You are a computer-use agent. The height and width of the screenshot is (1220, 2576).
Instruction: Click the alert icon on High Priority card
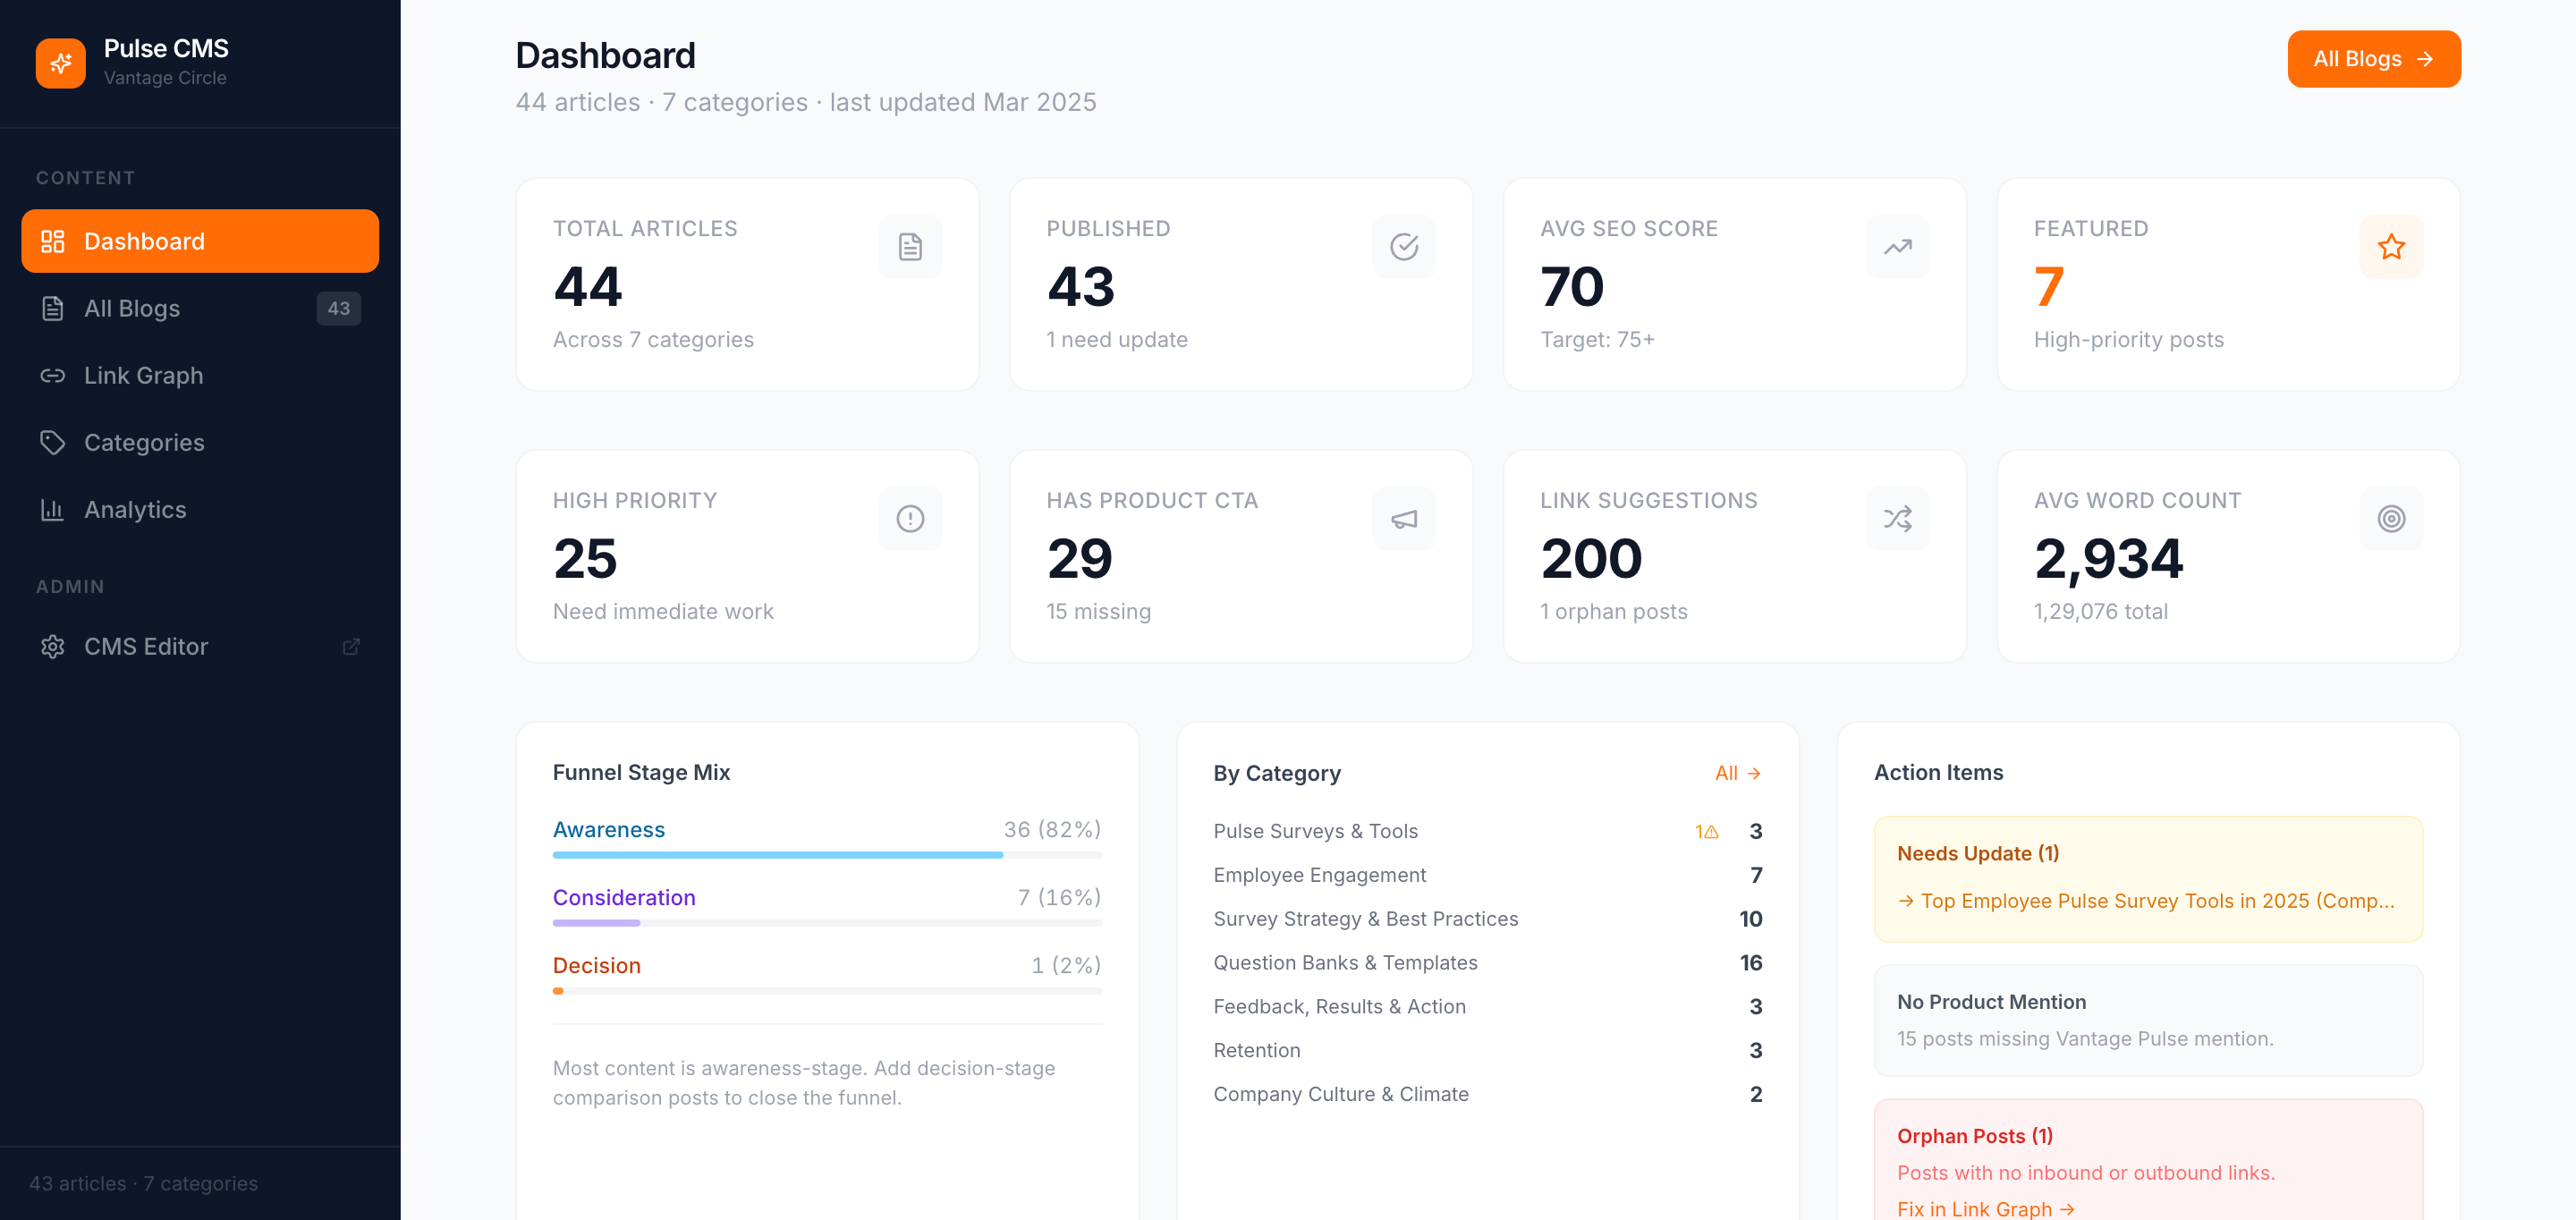pyautogui.click(x=910, y=519)
